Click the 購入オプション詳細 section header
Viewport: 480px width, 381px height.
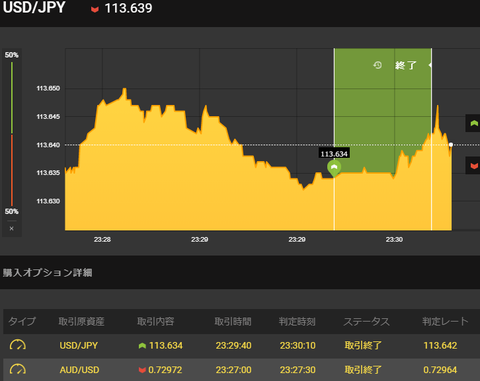48,273
